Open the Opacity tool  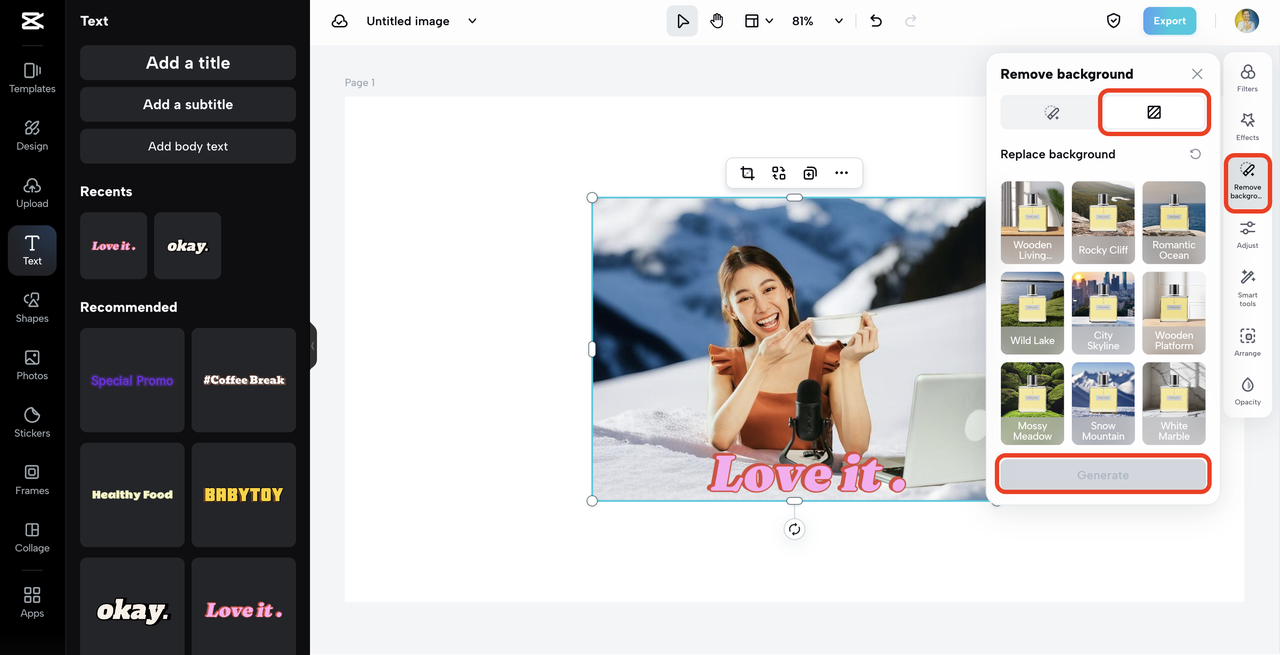tap(1247, 391)
